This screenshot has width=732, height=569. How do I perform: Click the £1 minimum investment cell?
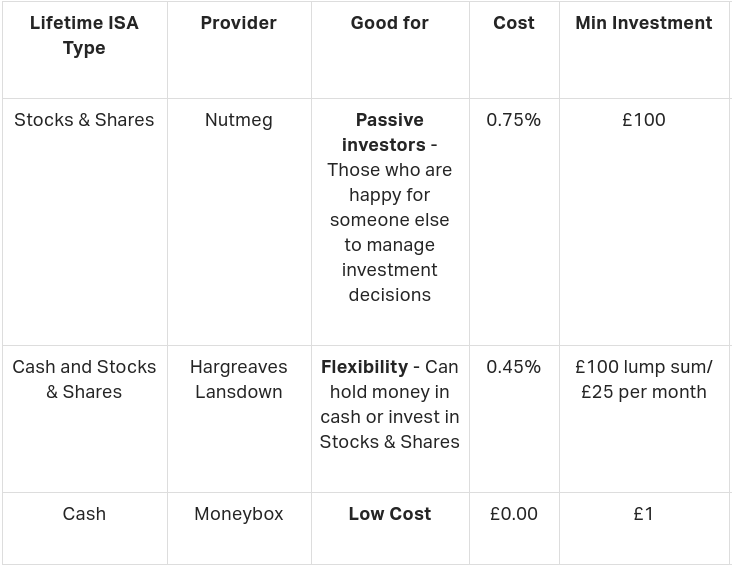tap(644, 514)
